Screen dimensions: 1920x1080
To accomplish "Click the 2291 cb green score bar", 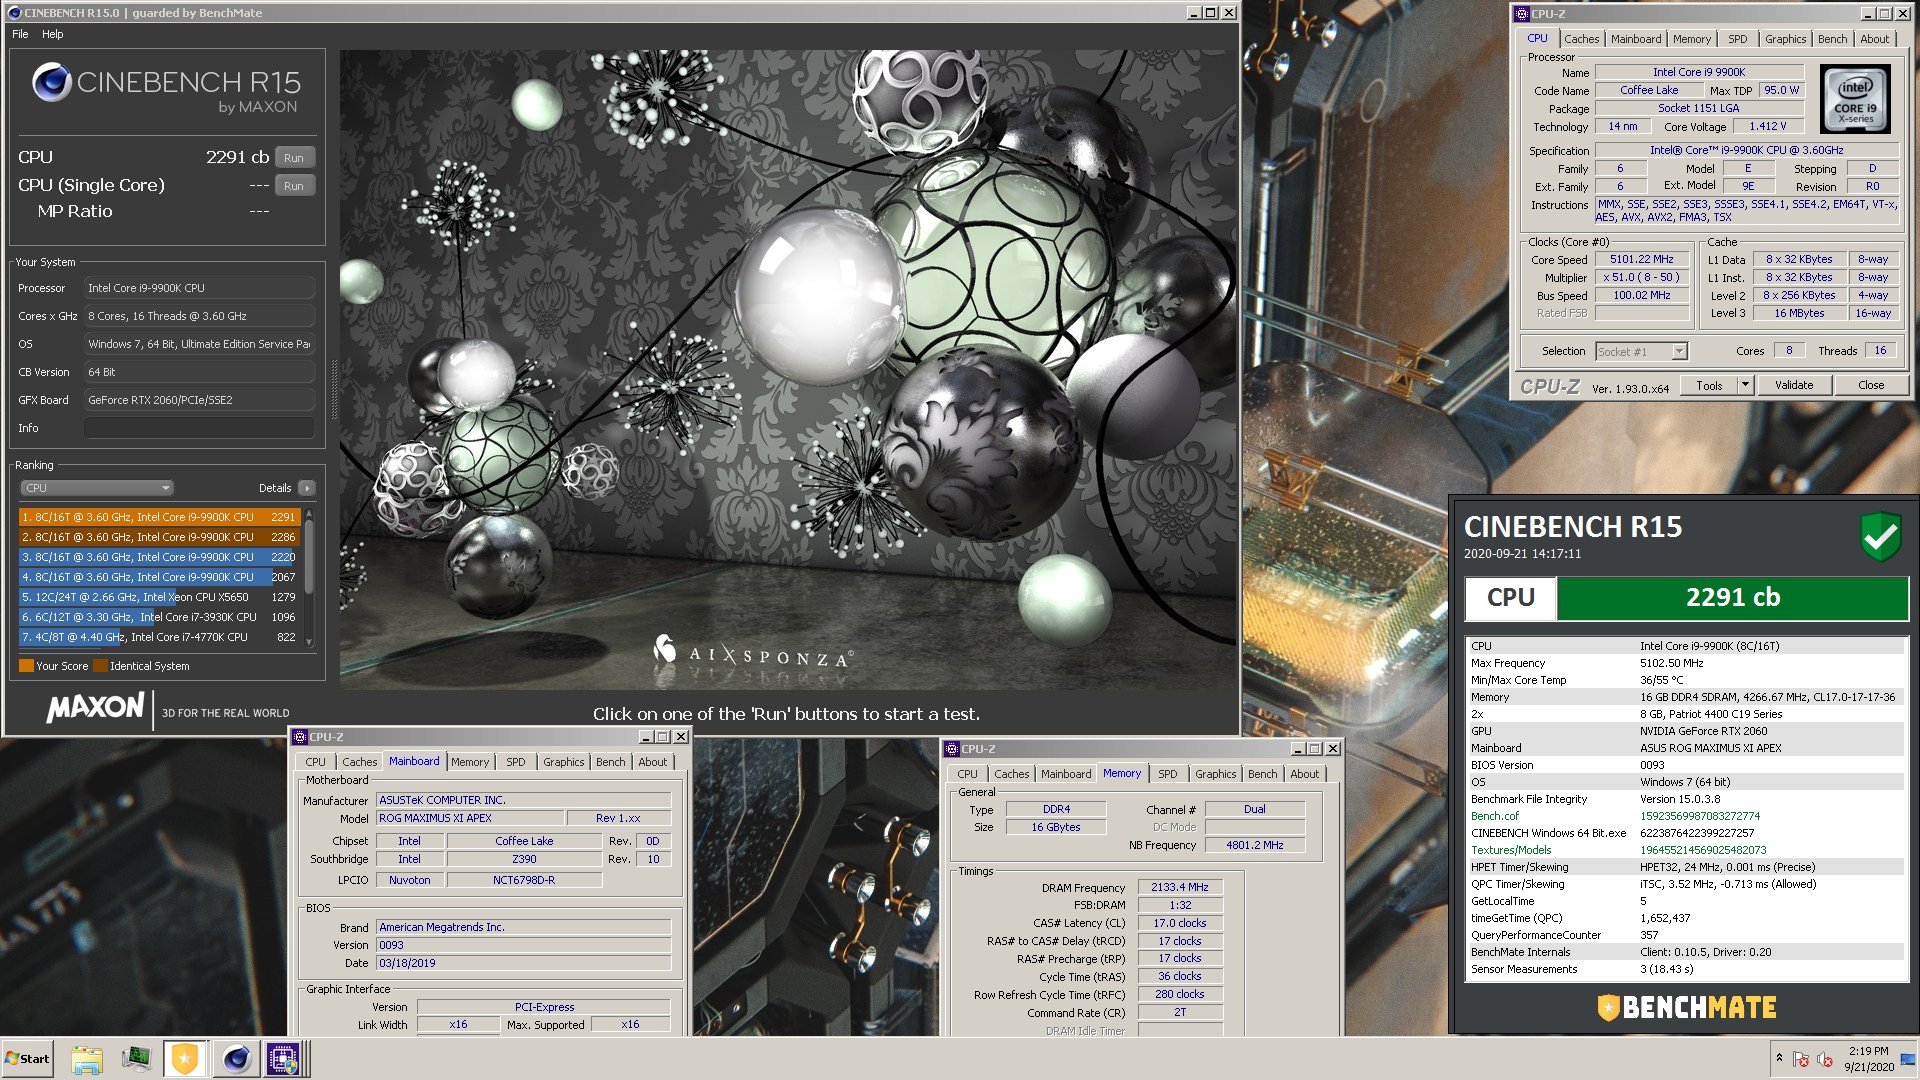I will [x=1732, y=598].
